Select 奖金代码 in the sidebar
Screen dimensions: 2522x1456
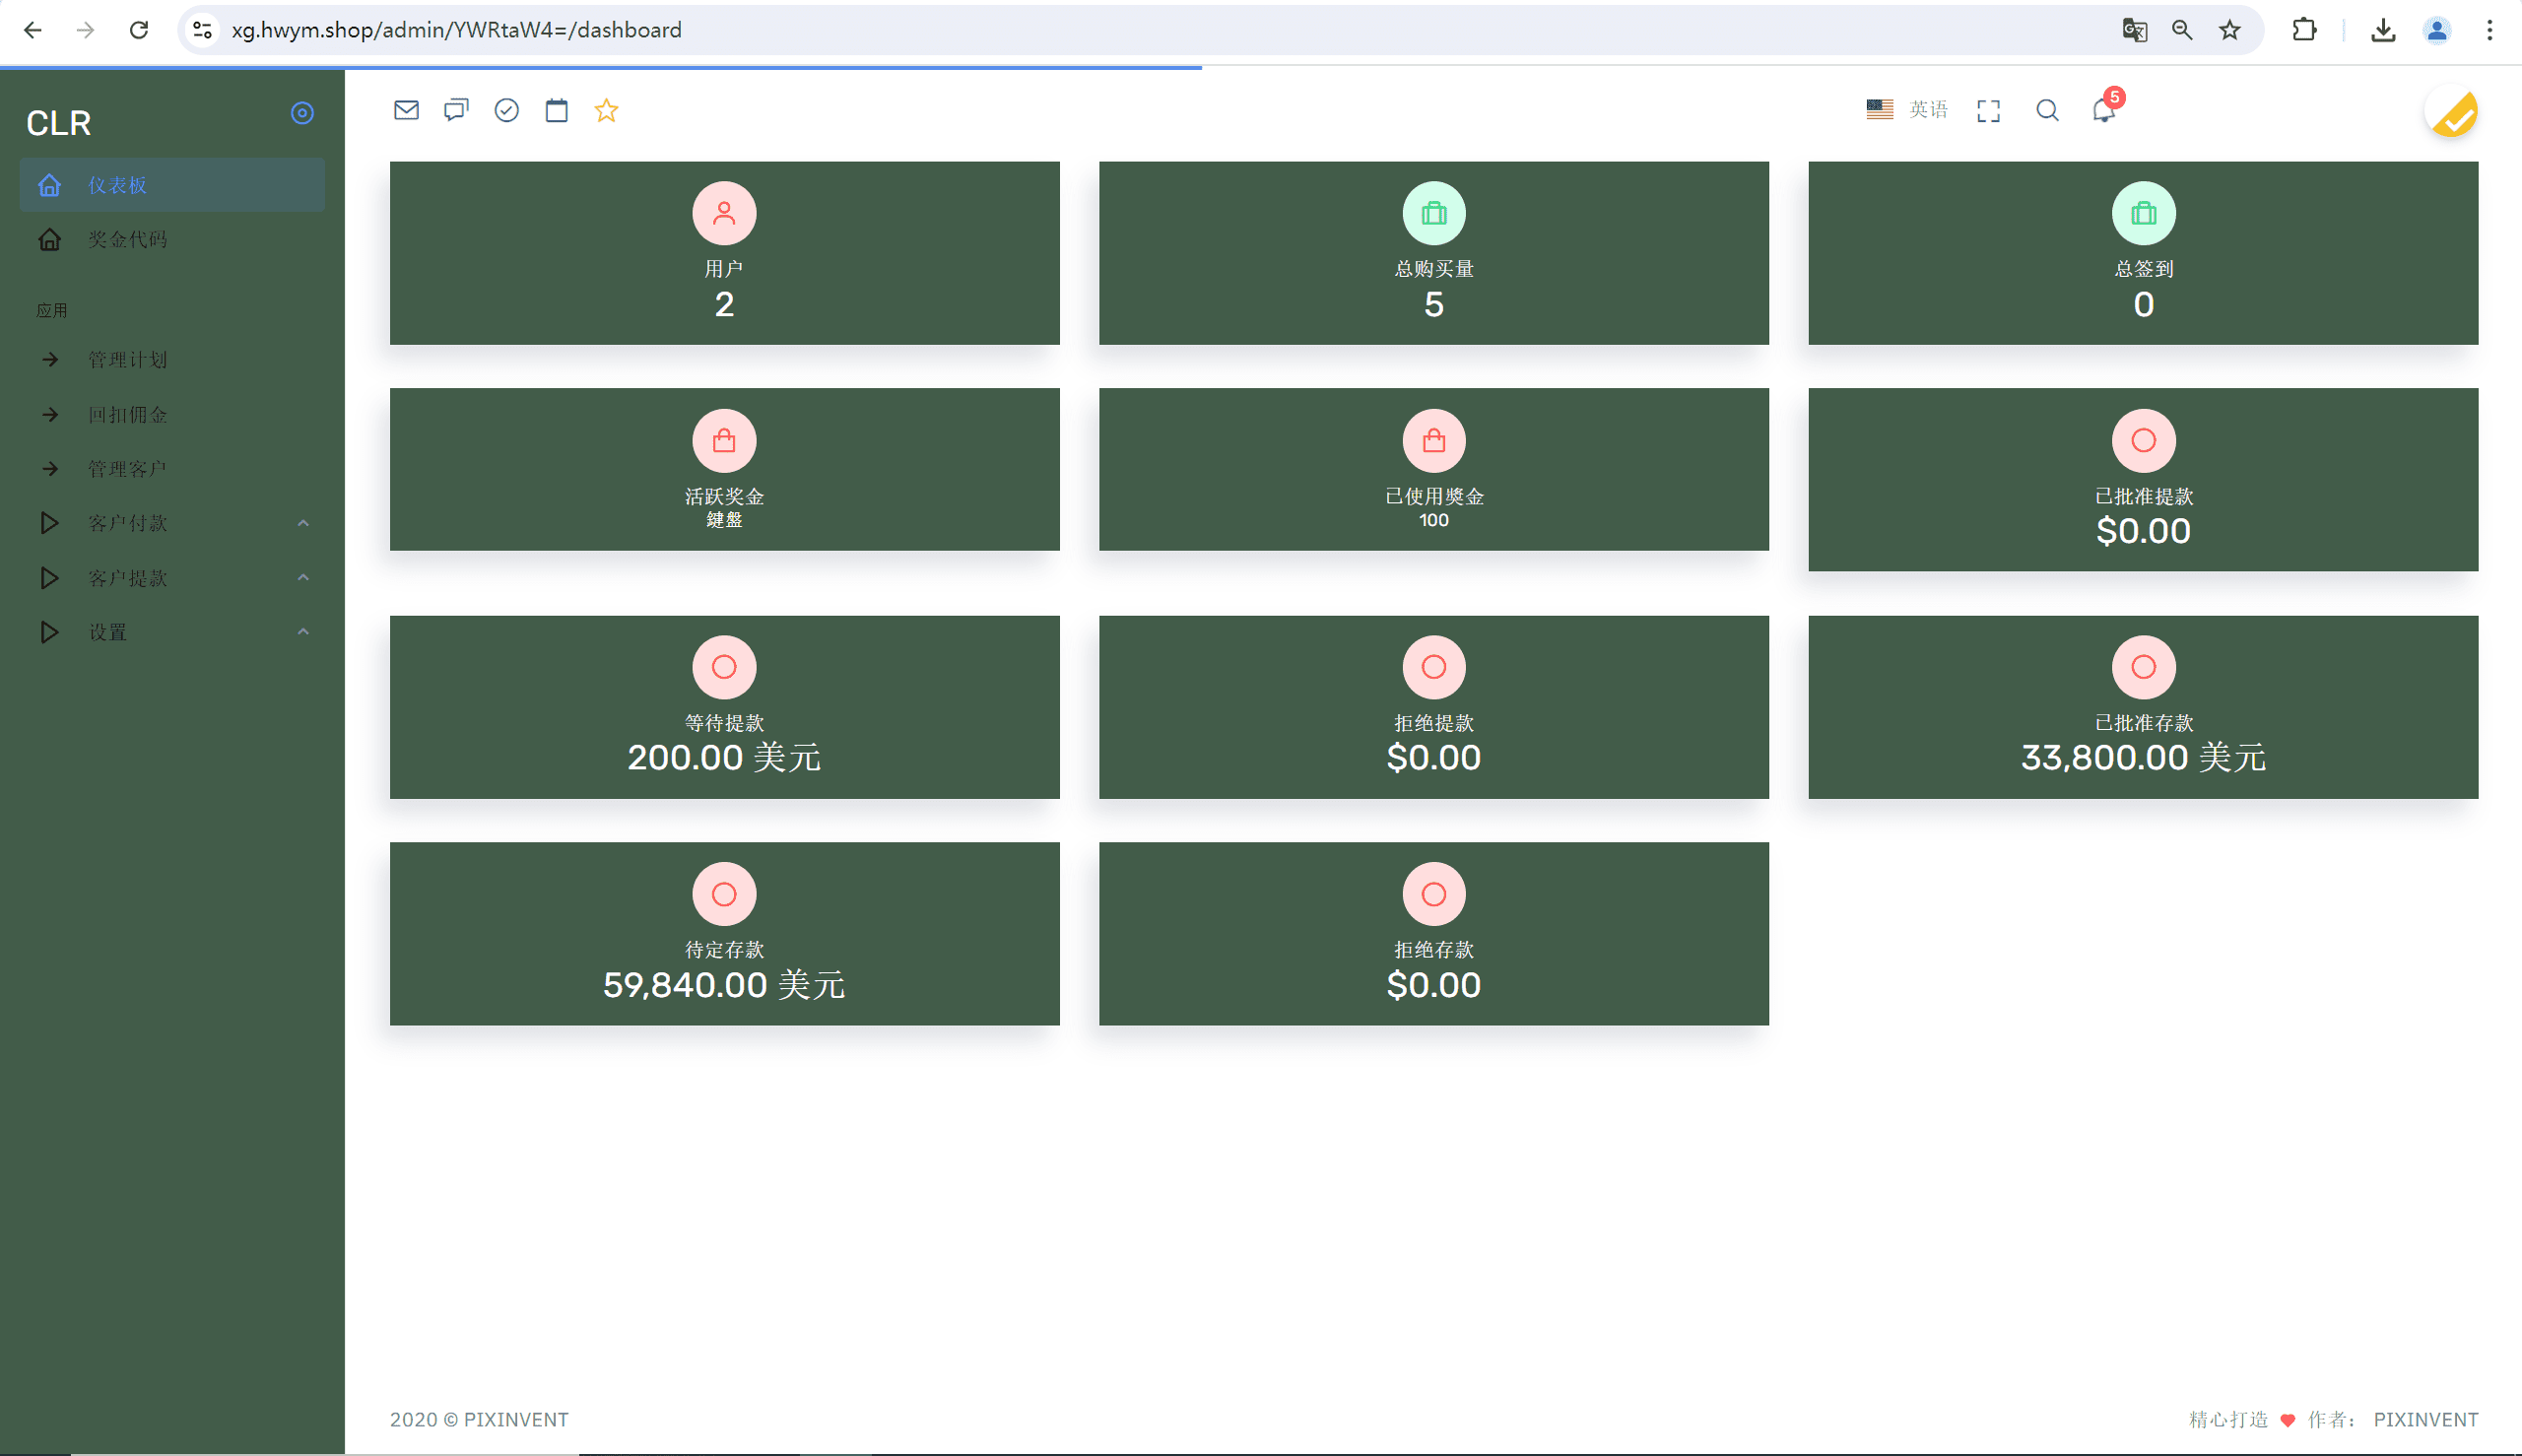pos(128,240)
